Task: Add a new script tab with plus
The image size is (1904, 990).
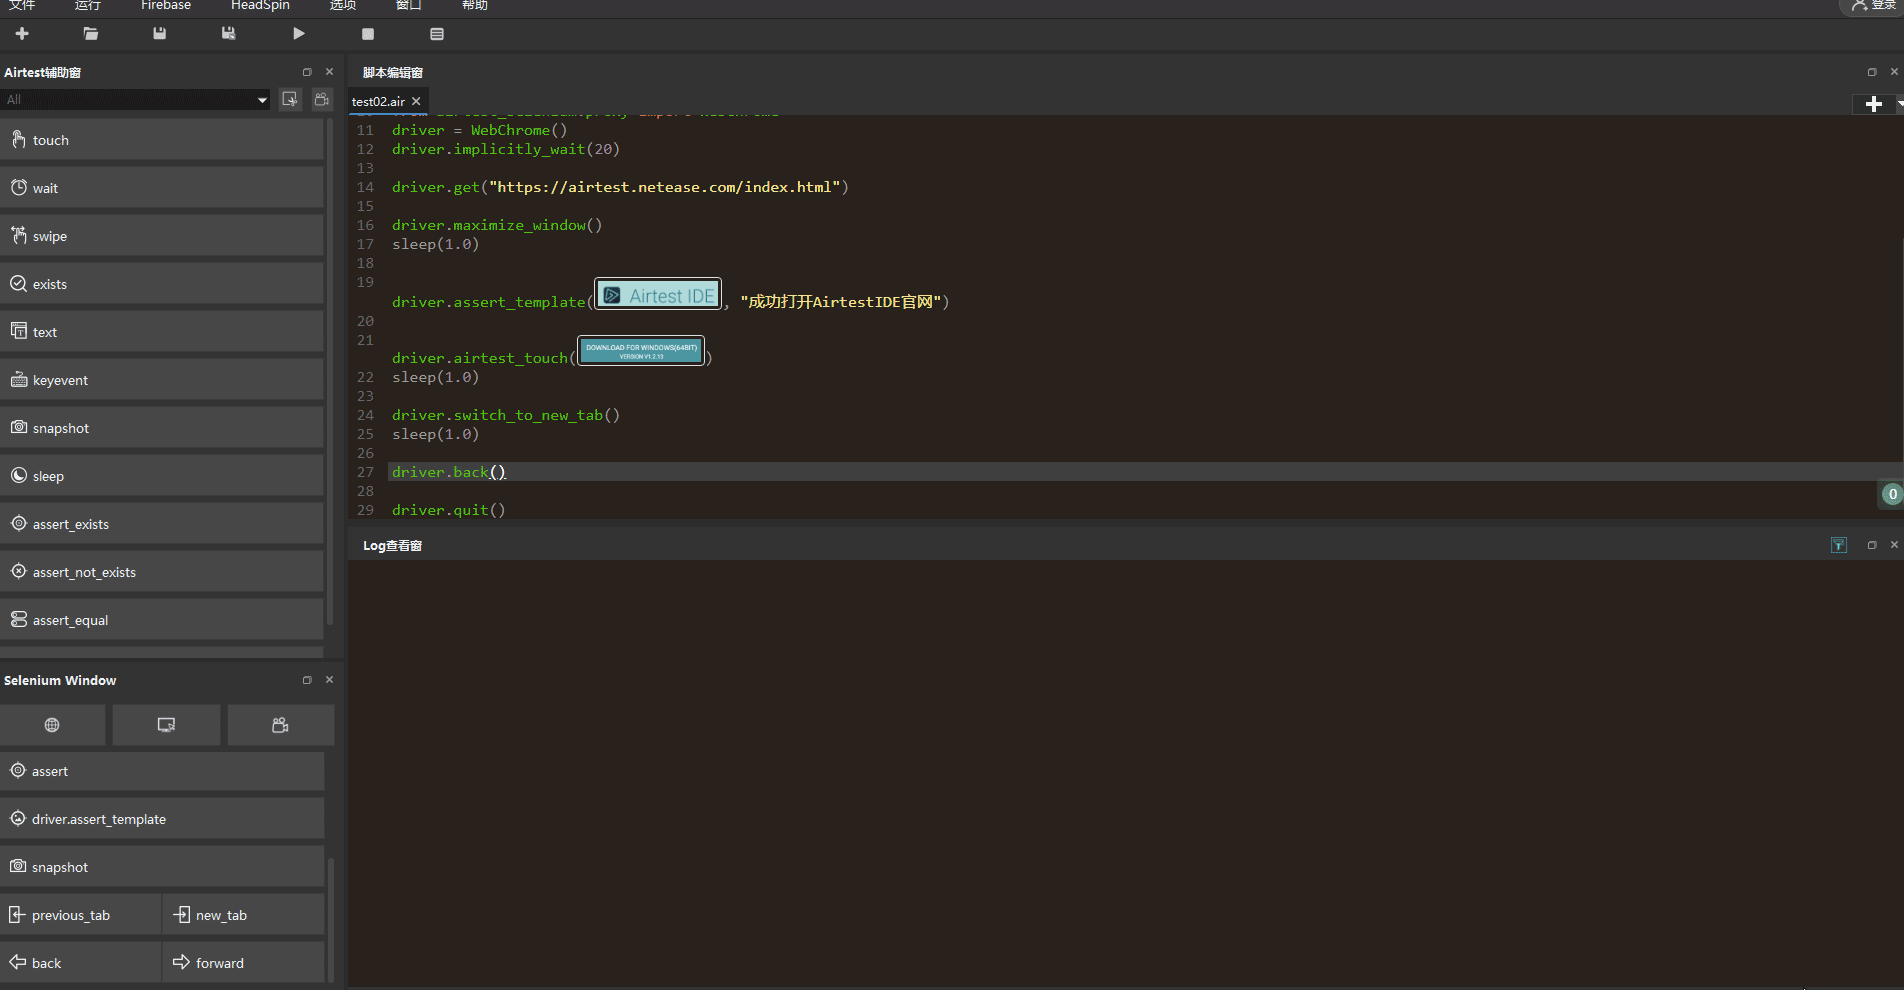Action: pos(1874,104)
